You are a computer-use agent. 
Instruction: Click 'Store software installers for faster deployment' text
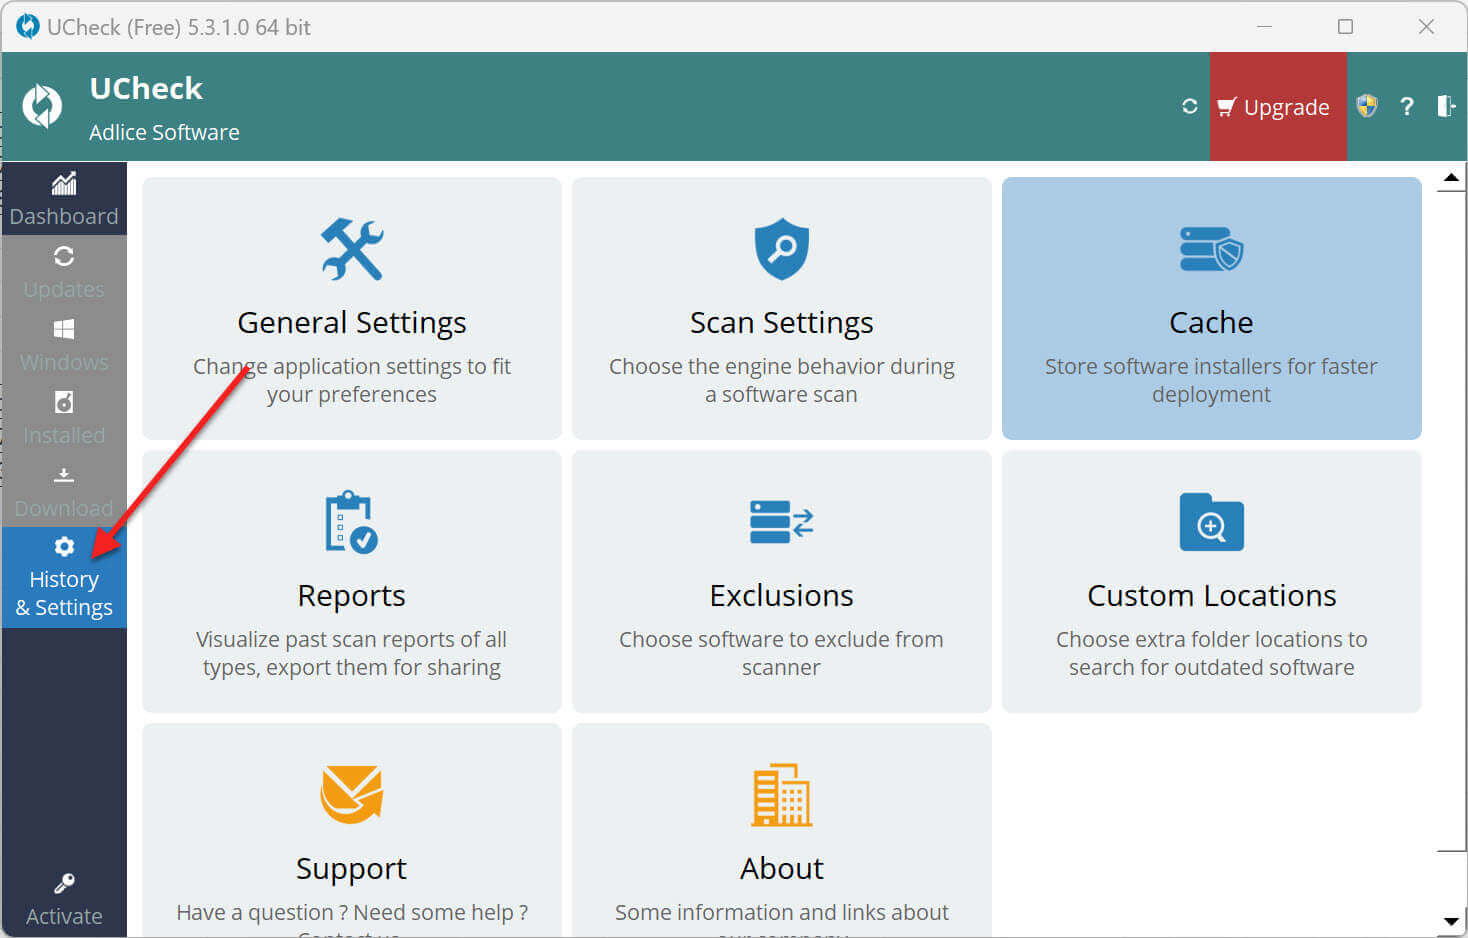tap(1211, 381)
